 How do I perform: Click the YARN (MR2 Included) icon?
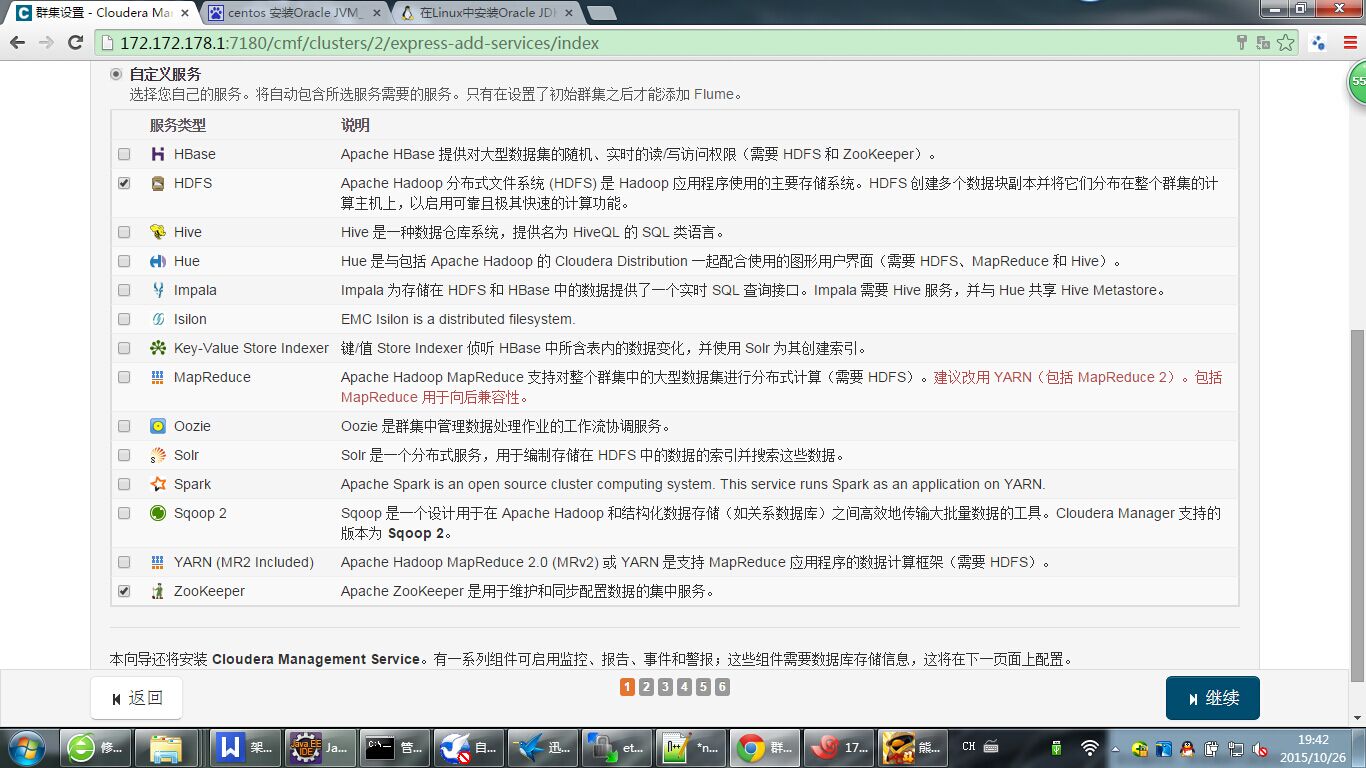coord(157,562)
